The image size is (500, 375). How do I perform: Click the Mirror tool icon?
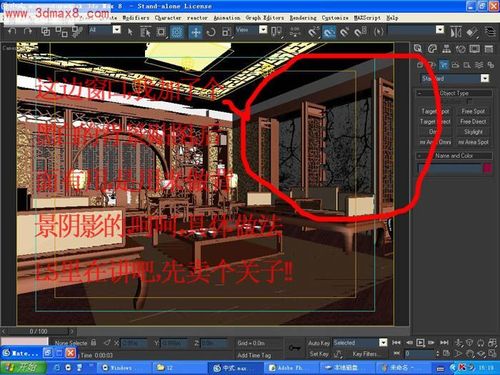pyautogui.click(x=455, y=32)
